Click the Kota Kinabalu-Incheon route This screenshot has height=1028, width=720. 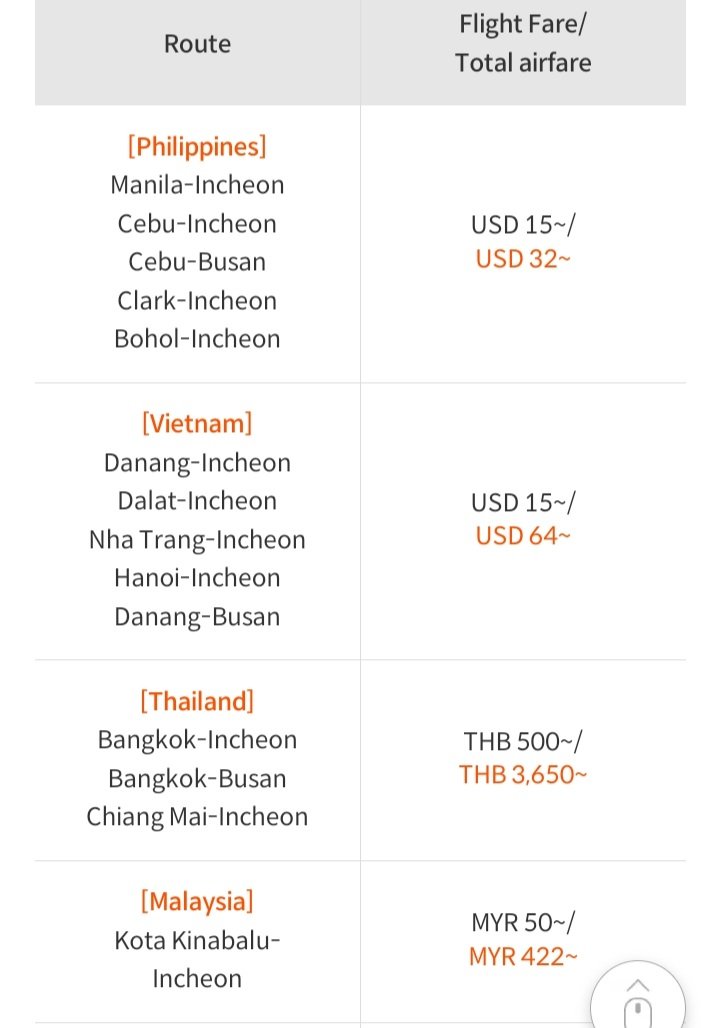[x=197, y=959]
